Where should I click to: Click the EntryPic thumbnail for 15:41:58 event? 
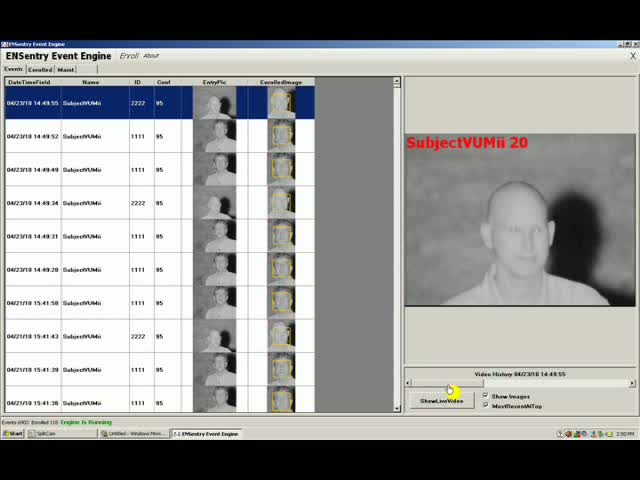click(x=215, y=303)
